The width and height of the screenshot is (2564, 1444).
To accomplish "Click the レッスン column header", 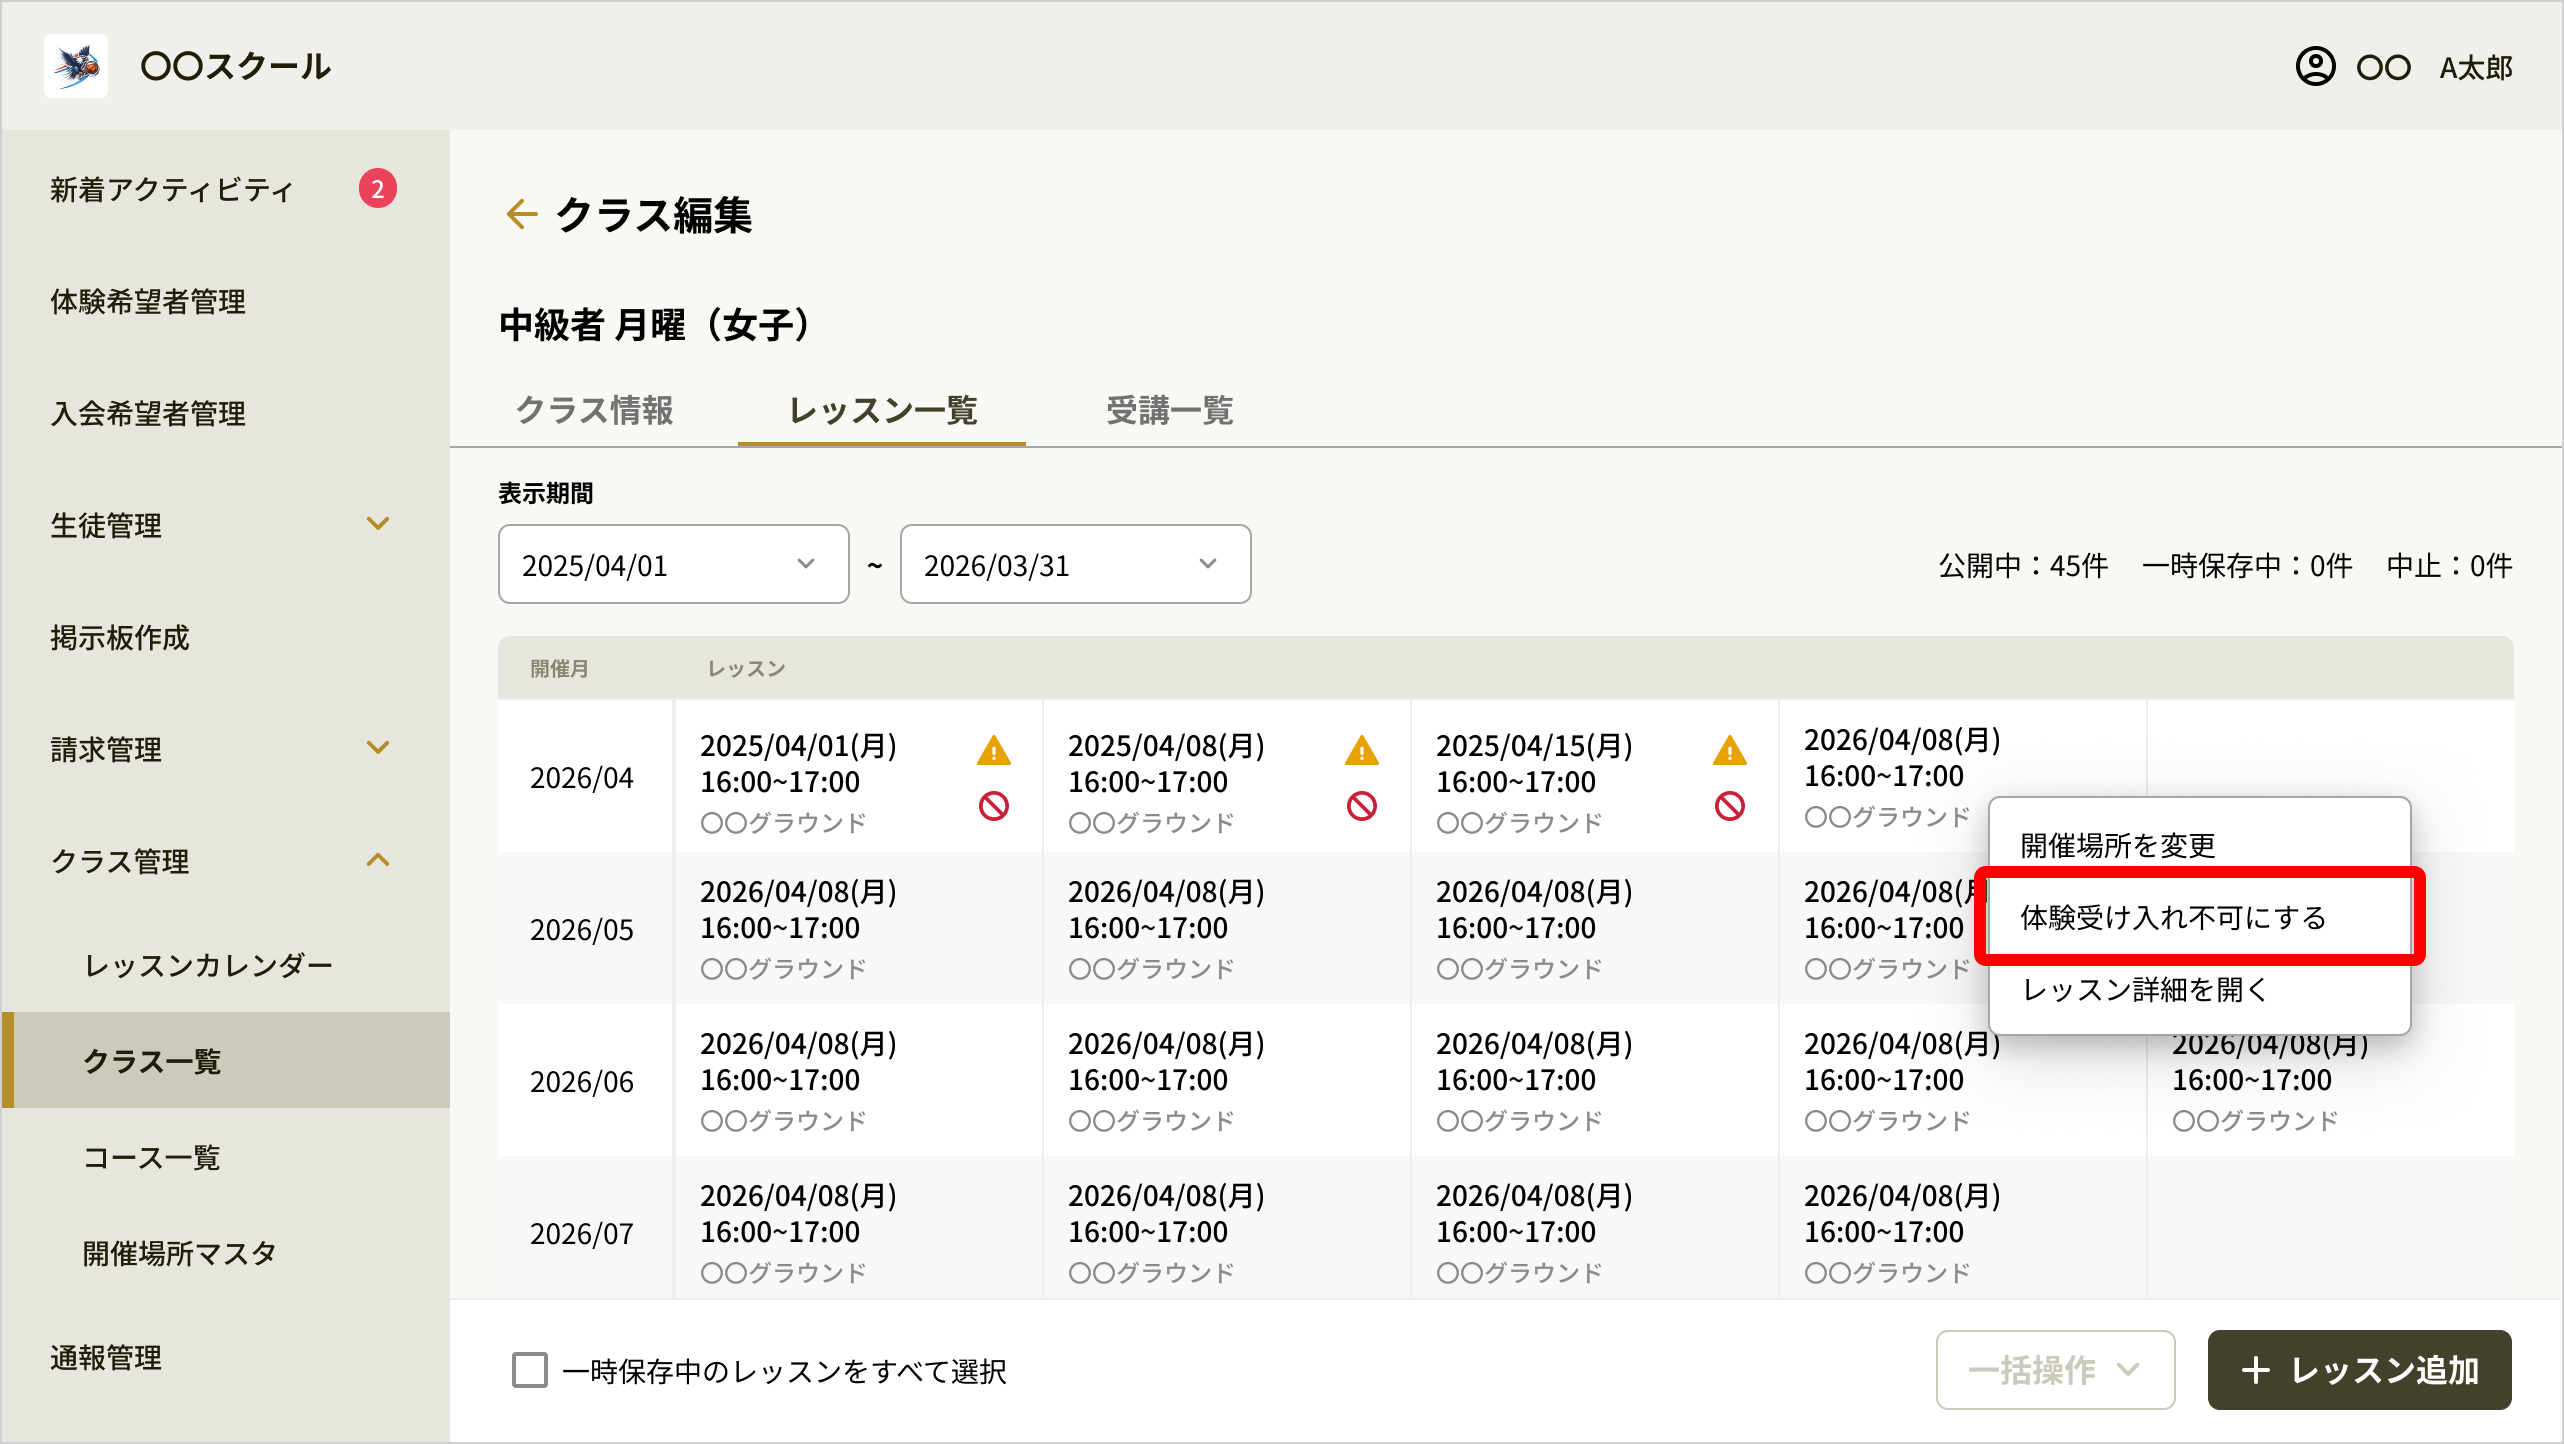I will click(x=746, y=668).
